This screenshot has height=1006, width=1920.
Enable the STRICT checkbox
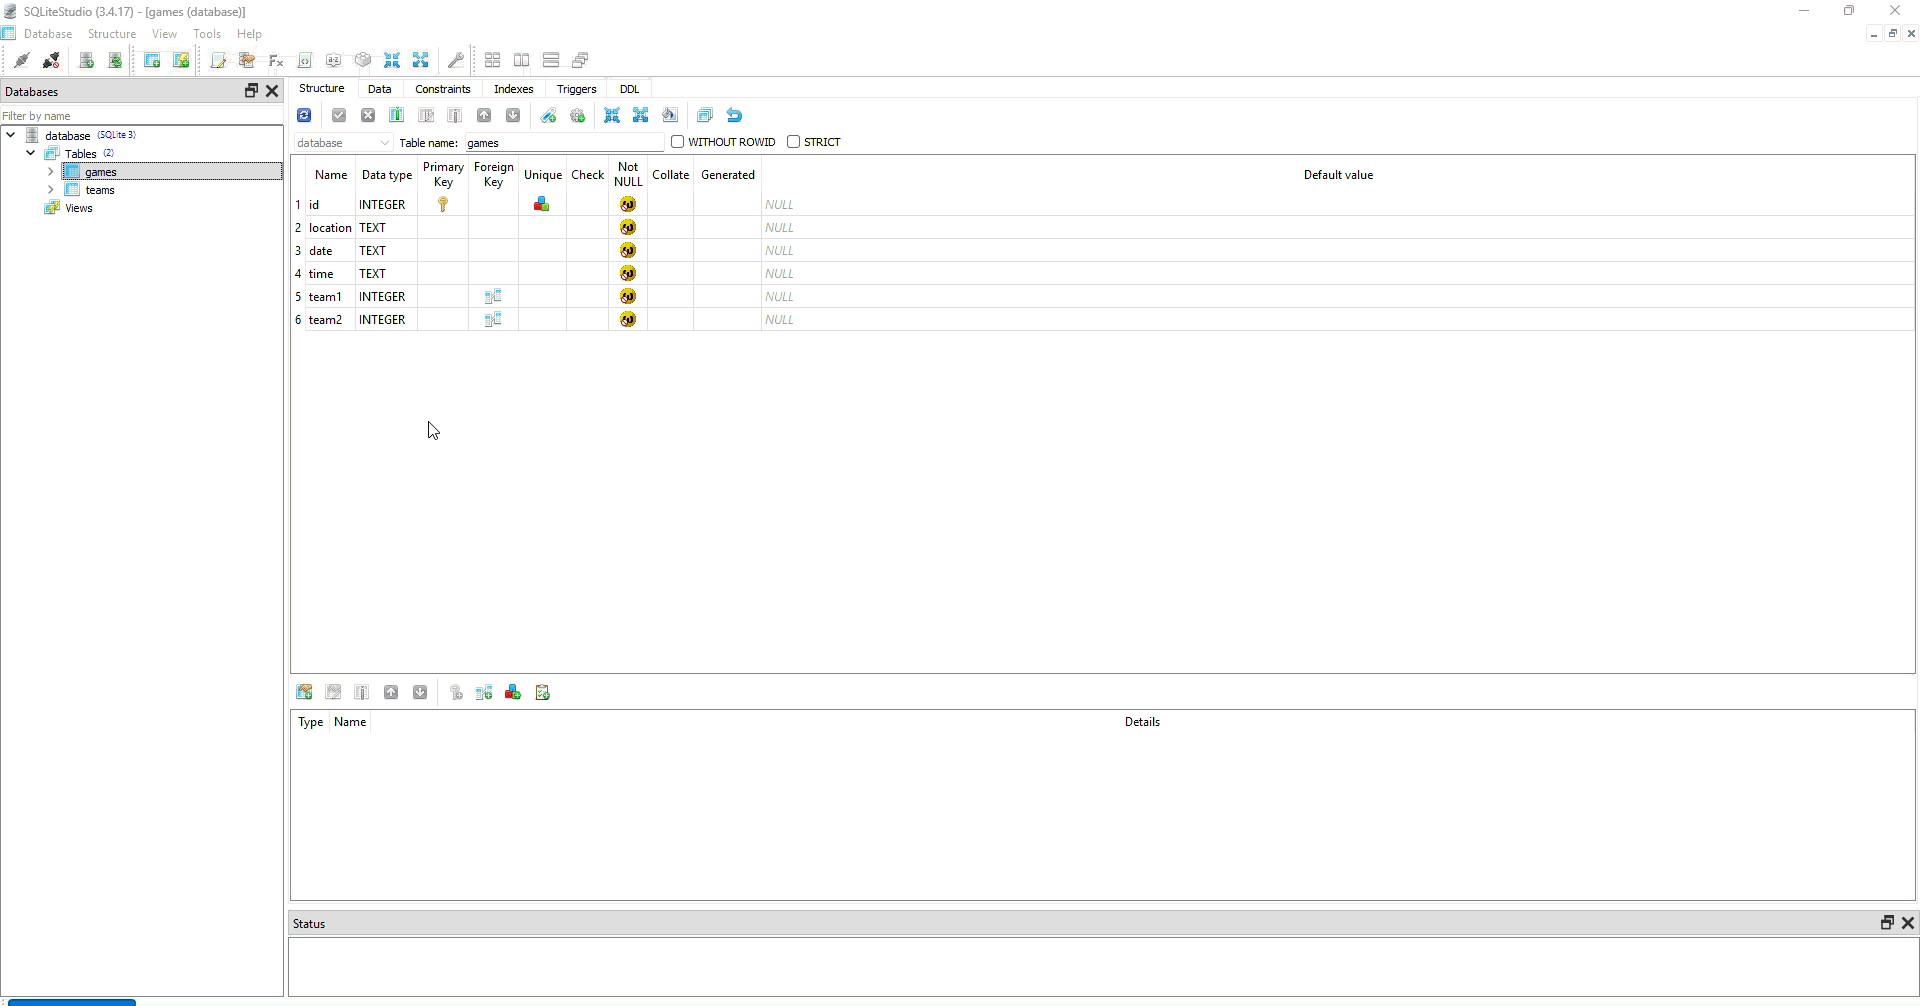coord(794,142)
